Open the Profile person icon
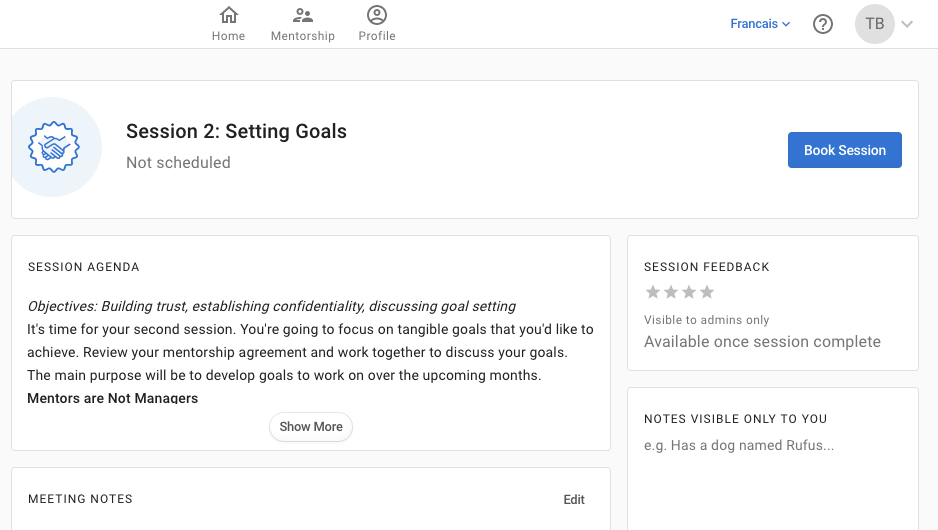Image resolution: width=938 pixels, height=530 pixels. [x=377, y=15]
